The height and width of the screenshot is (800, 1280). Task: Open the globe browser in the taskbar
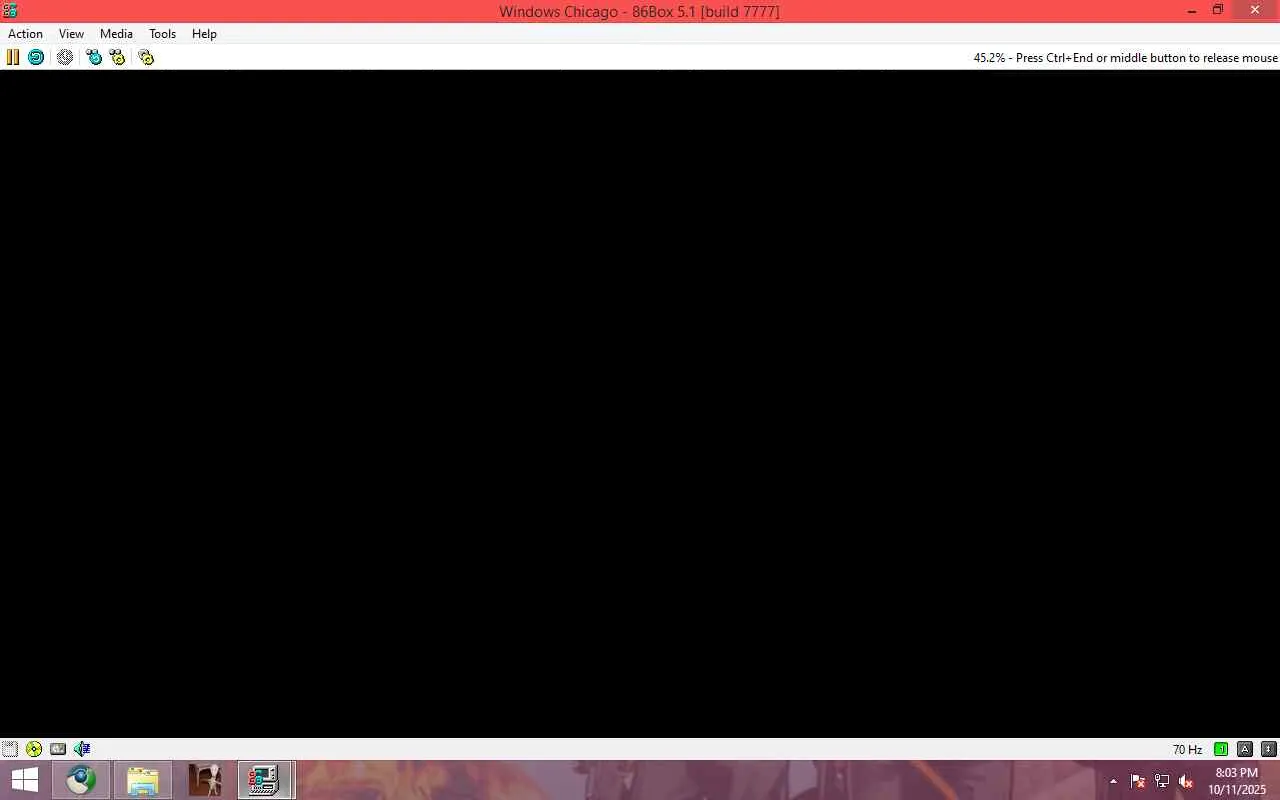(x=81, y=780)
